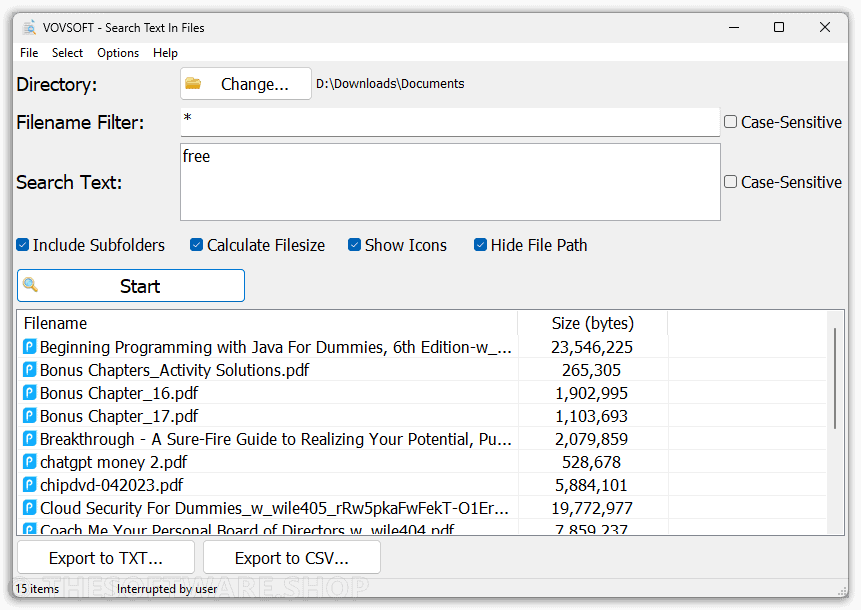The image size is (861, 610).
Task: Click Export to CSV... button
Action: pyautogui.click(x=292, y=558)
